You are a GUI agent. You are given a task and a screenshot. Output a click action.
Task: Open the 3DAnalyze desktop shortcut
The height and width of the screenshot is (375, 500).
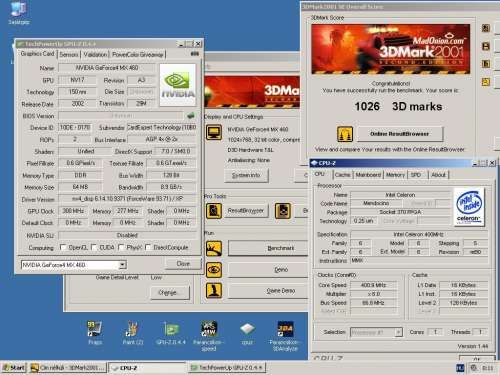point(285,329)
